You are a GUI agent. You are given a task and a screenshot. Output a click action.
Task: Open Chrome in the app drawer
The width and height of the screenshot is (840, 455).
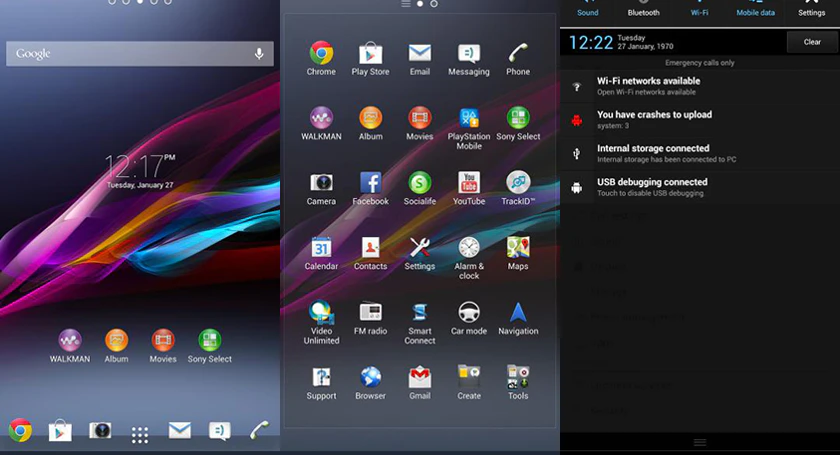pyautogui.click(x=321, y=58)
